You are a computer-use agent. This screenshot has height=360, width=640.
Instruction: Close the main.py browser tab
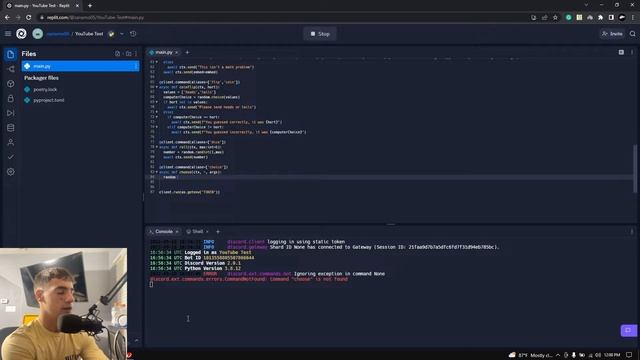coord(77,6)
